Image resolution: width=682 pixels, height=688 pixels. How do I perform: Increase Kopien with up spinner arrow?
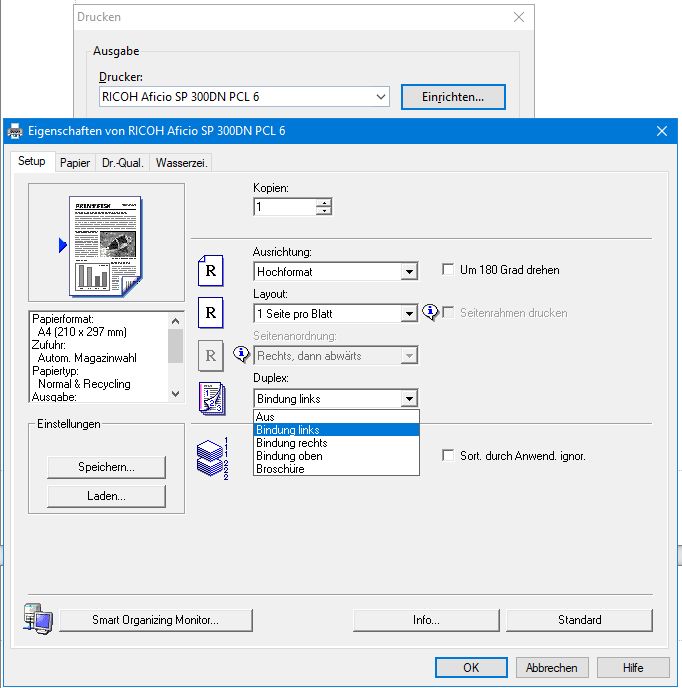(x=324, y=202)
